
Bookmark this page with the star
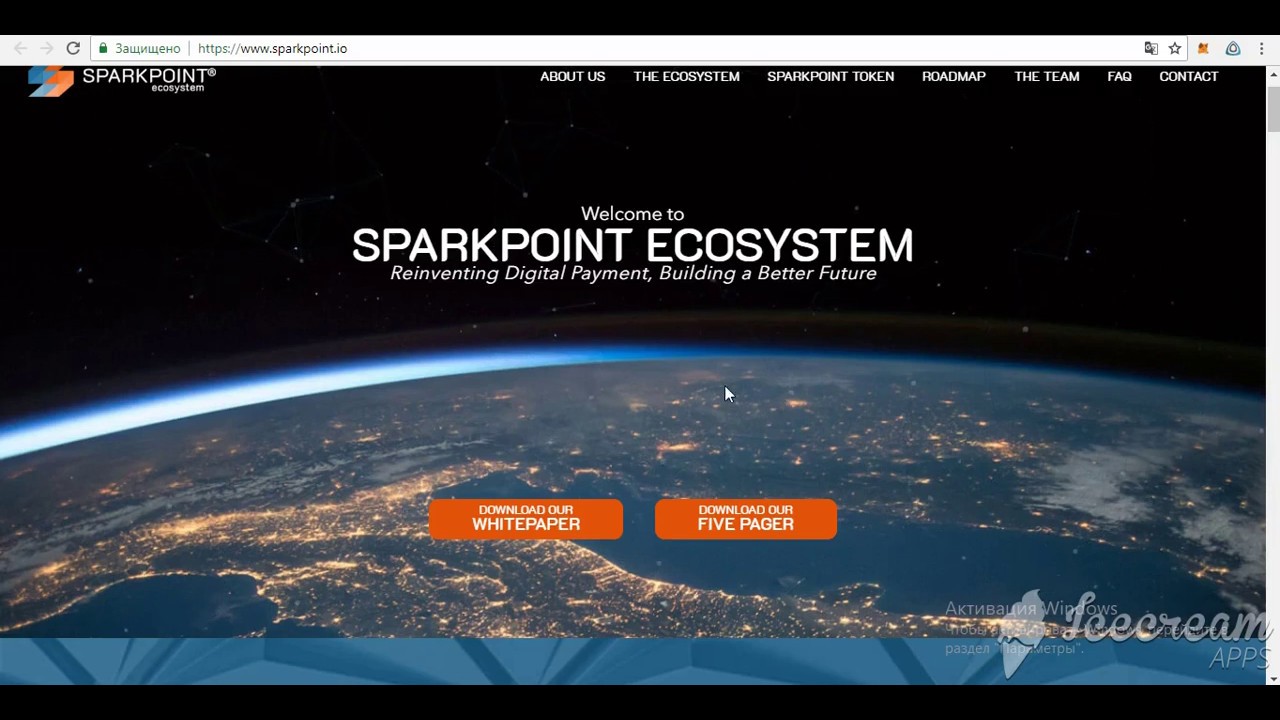[1175, 48]
